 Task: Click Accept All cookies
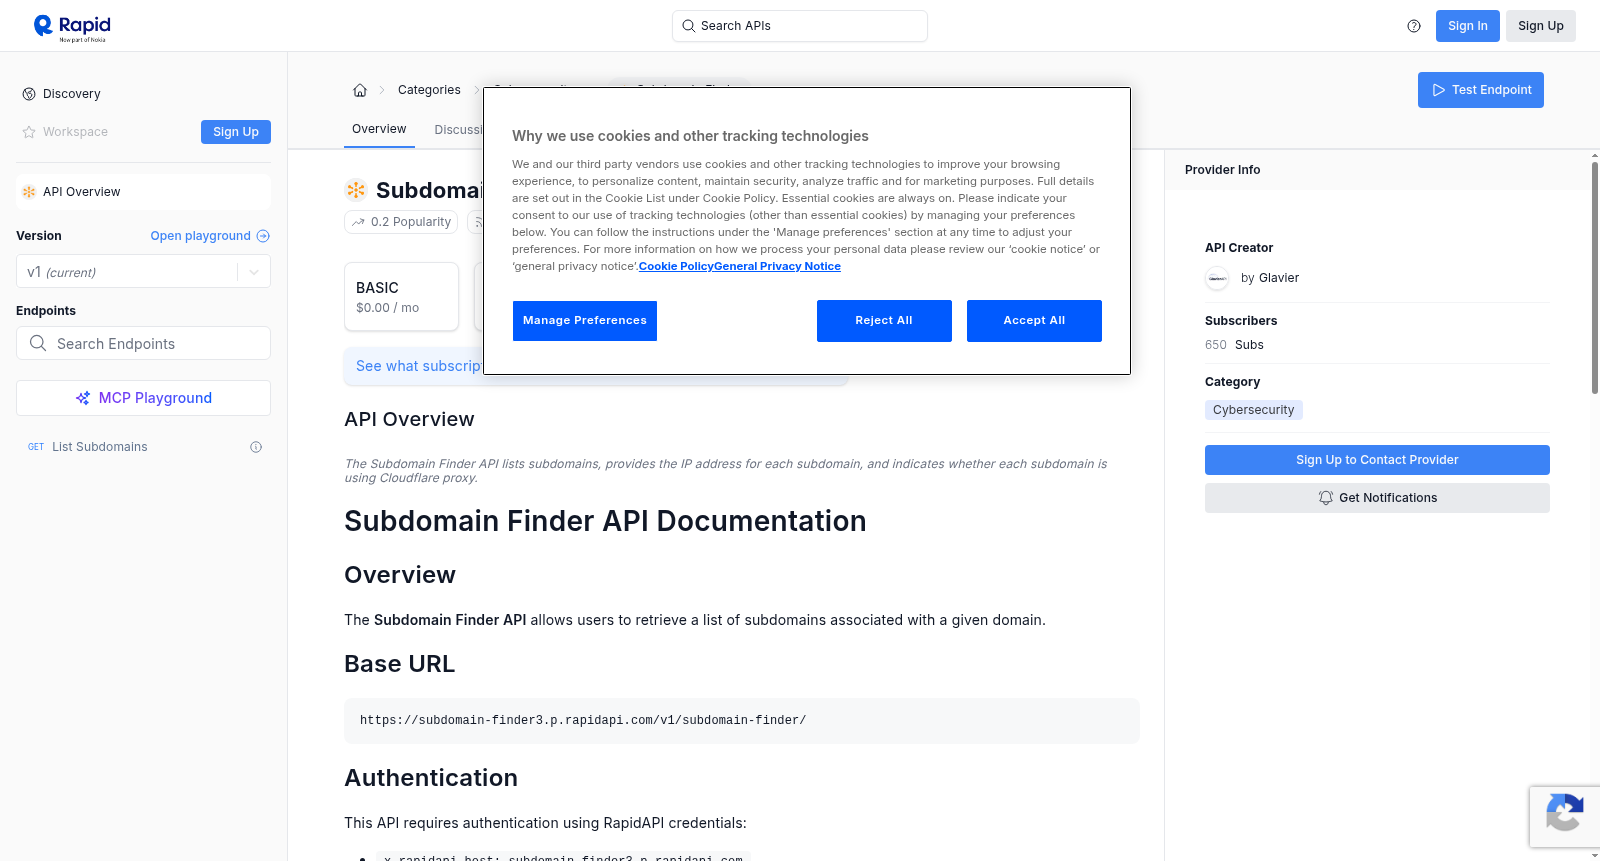[1034, 321]
